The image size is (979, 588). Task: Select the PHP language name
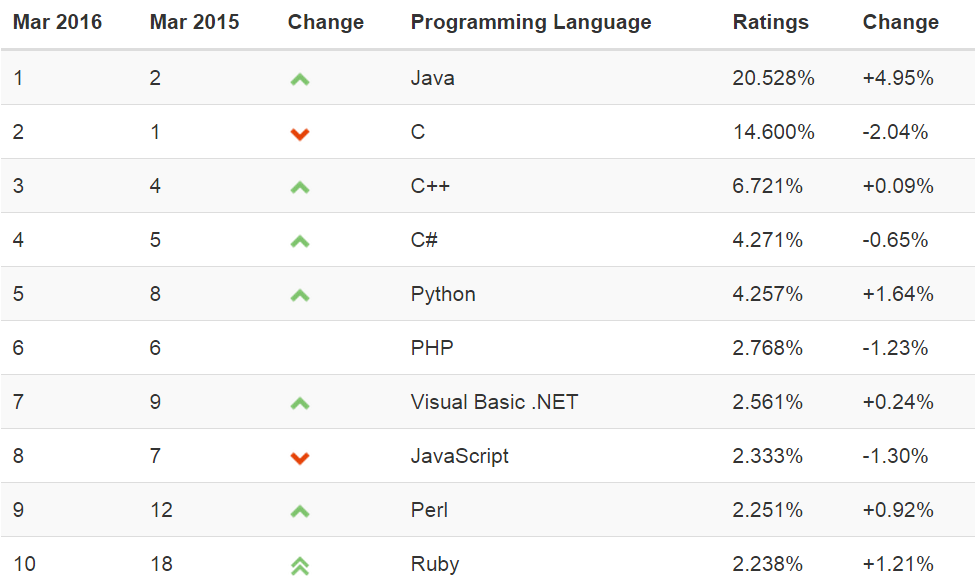(x=432, y=348)
